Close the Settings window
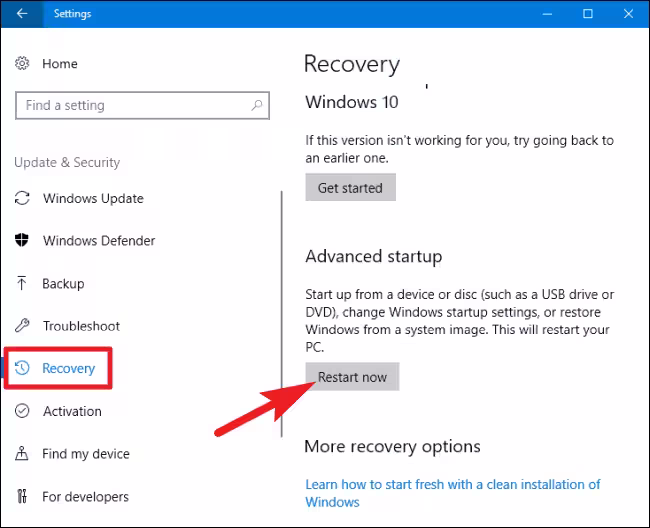The width and height of the screenshot is (650, 528). point(628,14)
